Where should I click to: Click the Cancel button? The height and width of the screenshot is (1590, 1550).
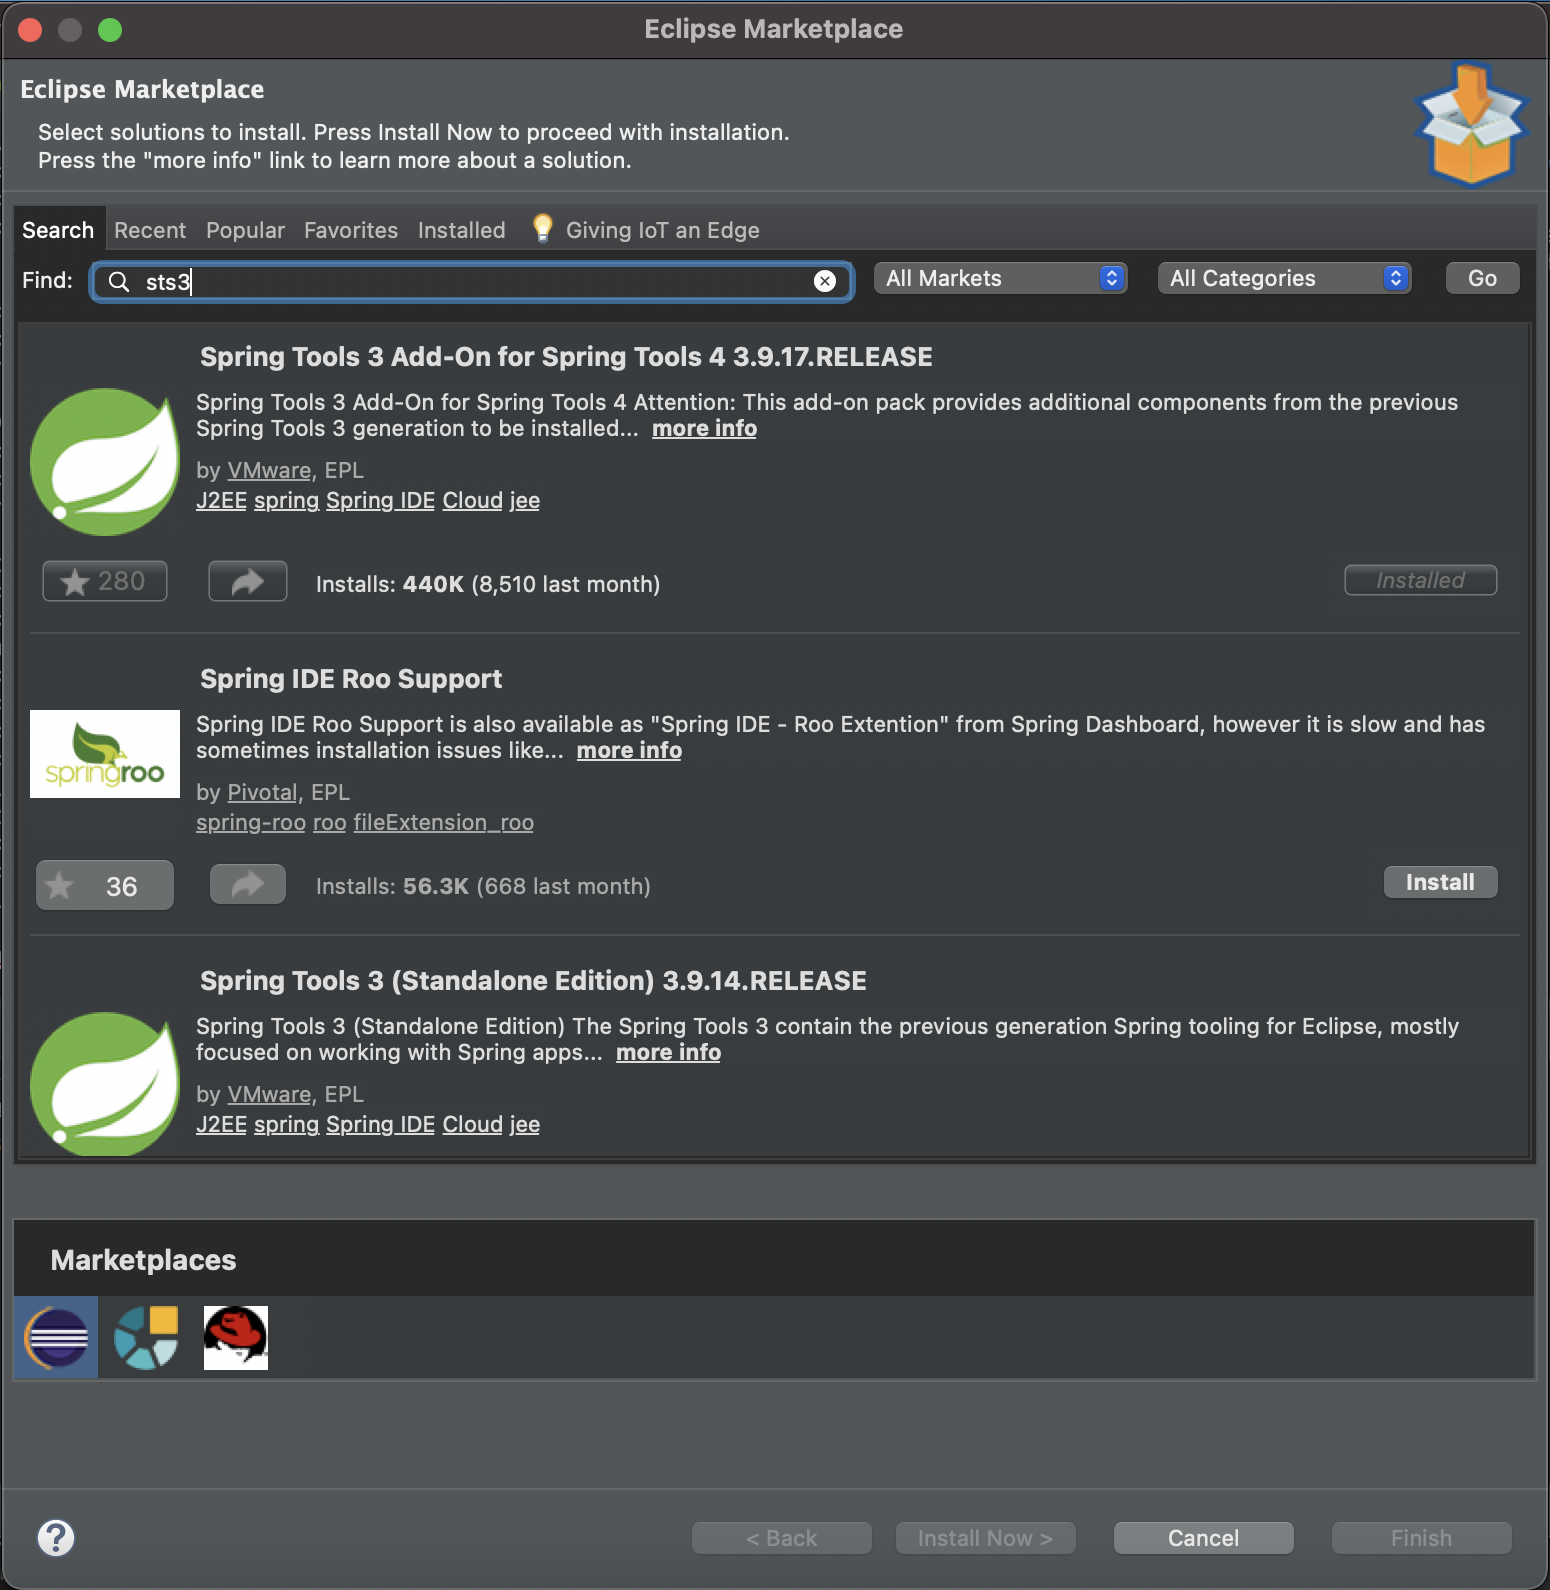tap(1204, 1538)
